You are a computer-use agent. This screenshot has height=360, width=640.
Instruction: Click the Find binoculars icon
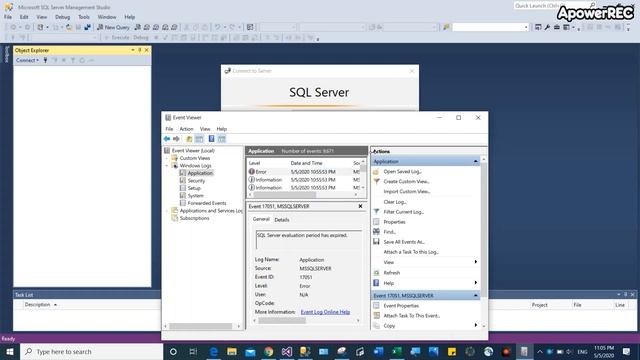tap(376, 231)
